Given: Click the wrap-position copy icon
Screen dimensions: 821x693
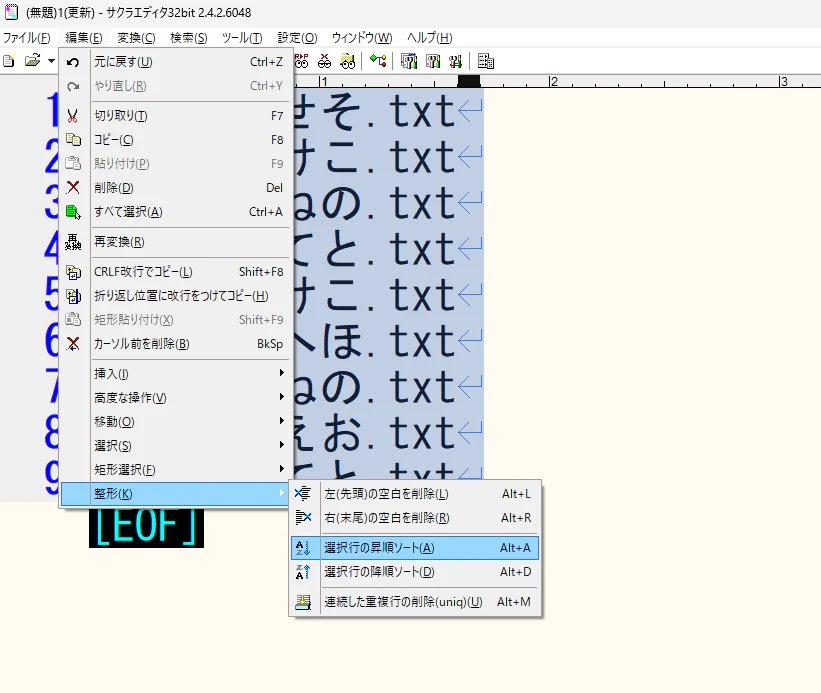Looking at the screenshot, I should [73, 296].
